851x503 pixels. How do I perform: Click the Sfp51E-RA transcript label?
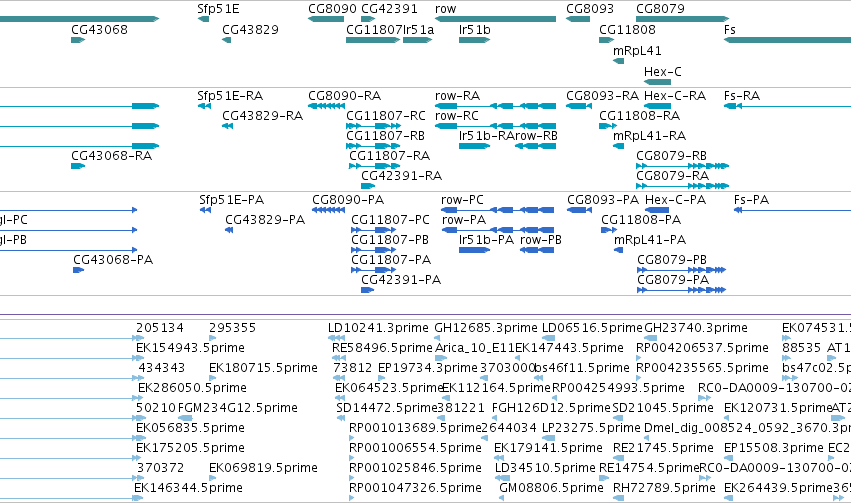pyautogui.click(x=230, y=96)
